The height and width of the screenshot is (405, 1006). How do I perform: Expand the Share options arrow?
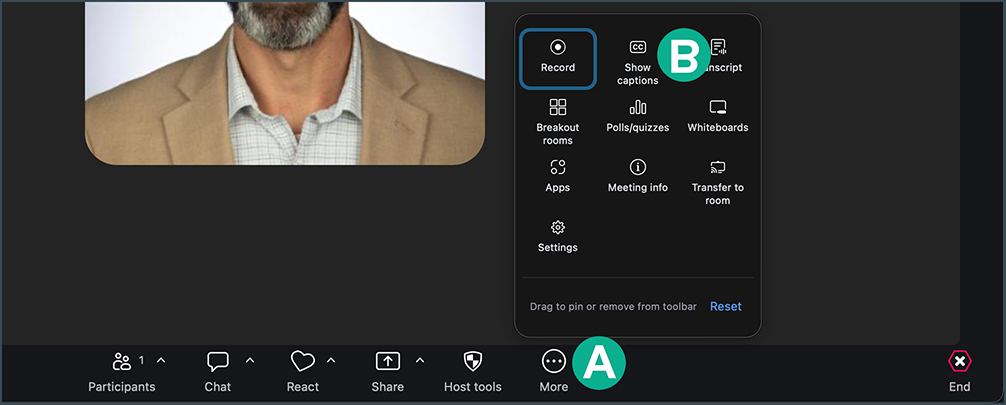pos(420,361)
